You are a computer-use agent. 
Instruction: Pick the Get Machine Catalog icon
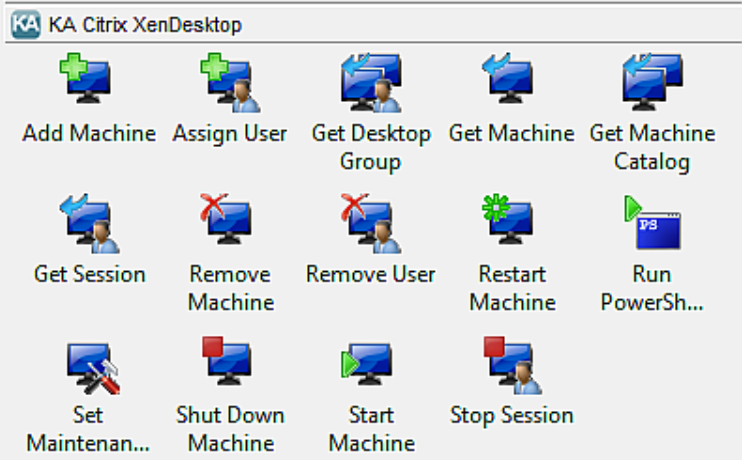tap(653, 81)
